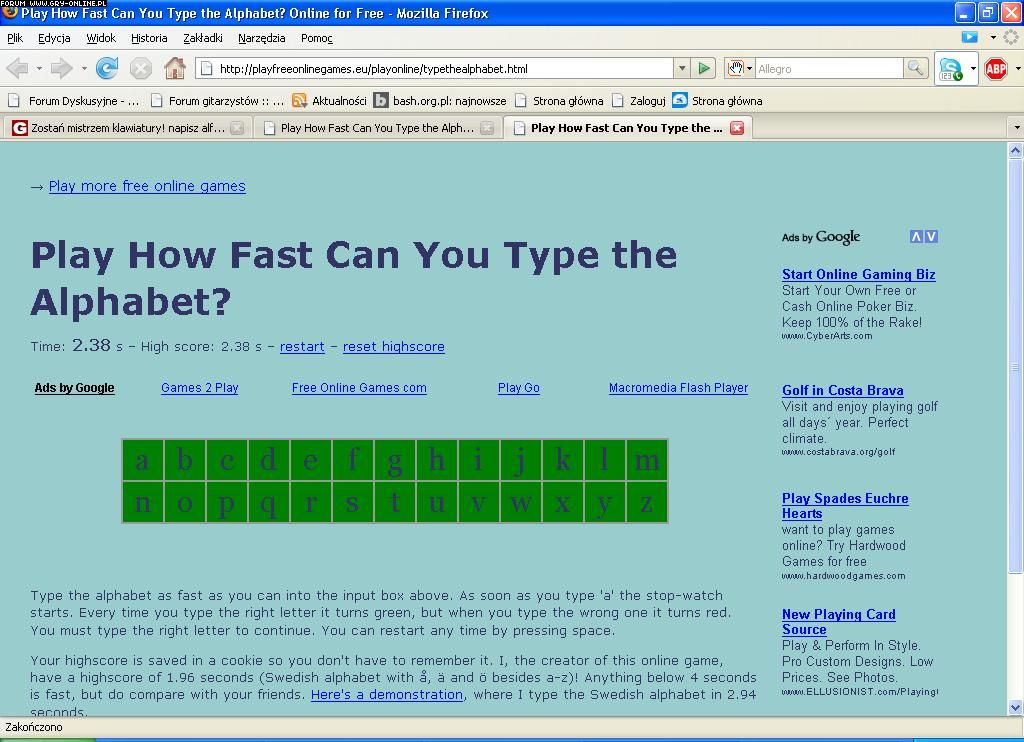Open Golf in Costa Brava ad
Viewport: 1024px width, 742px height.
click(x=842, y=391)
